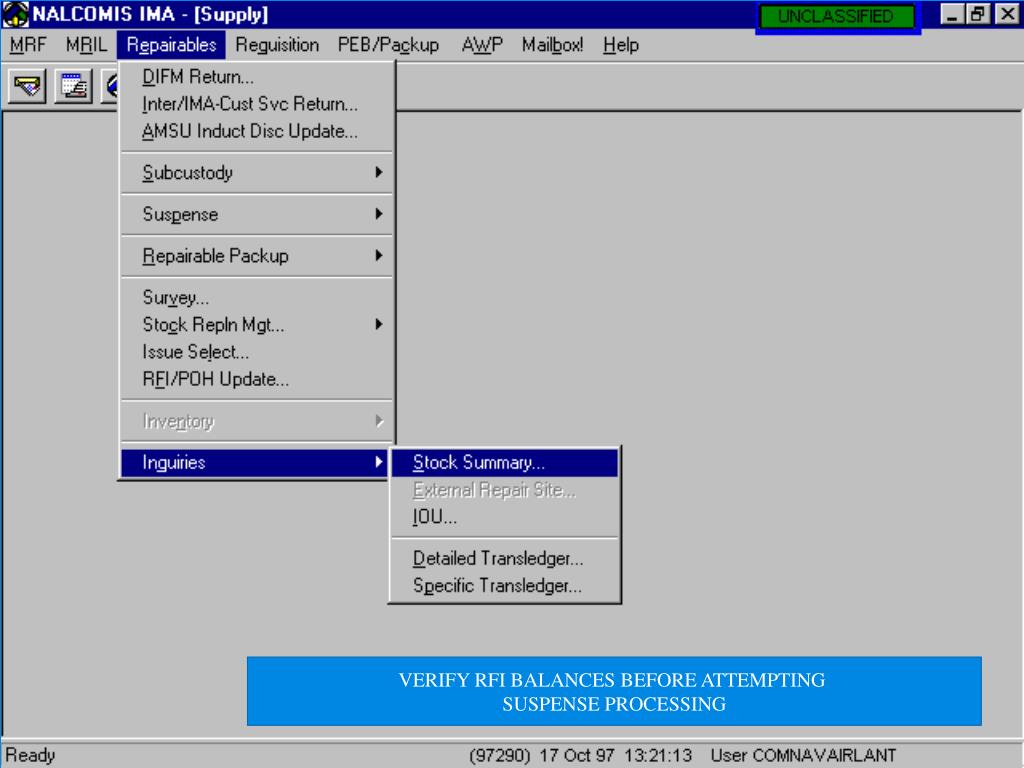Click the UNCLASSIFIED green banner
Viewport: 1024px width, 768px height.
pos(837,16)
